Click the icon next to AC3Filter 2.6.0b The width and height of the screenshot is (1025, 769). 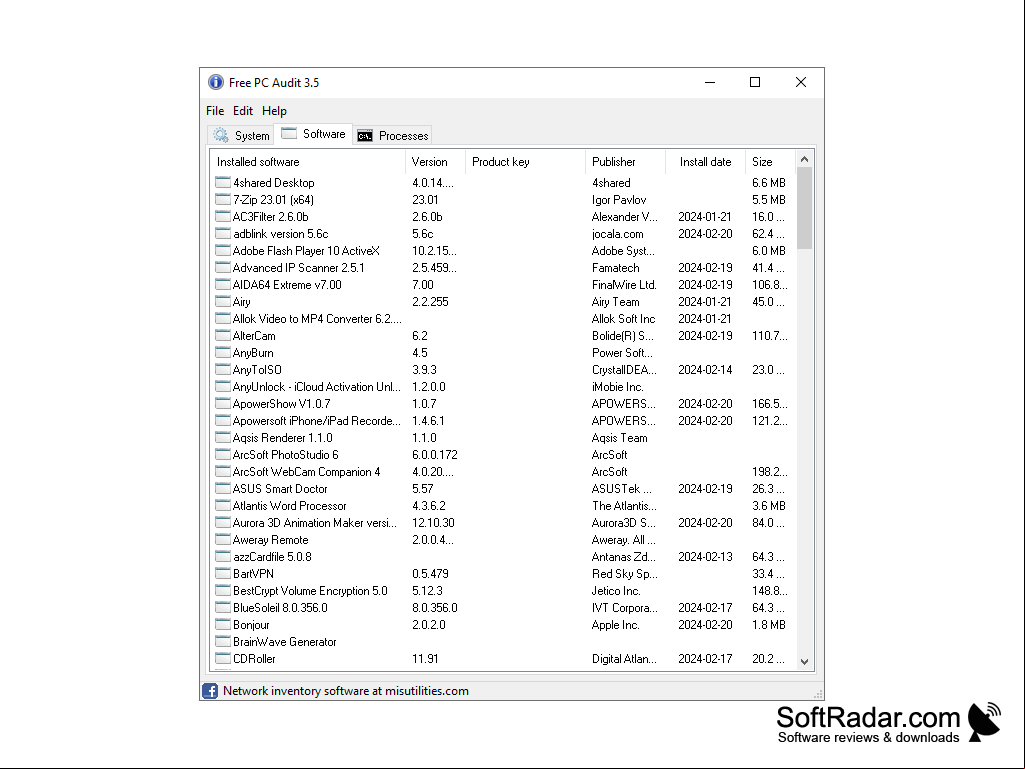tap(223, 216)
